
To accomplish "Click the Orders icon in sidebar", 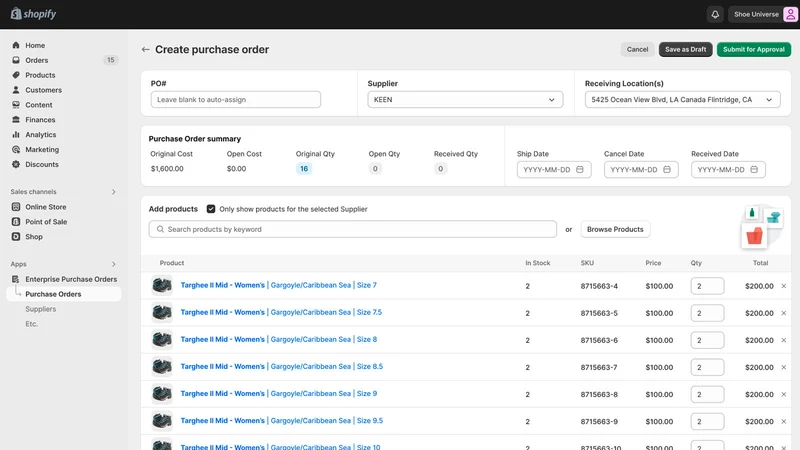I will point(16,60).
